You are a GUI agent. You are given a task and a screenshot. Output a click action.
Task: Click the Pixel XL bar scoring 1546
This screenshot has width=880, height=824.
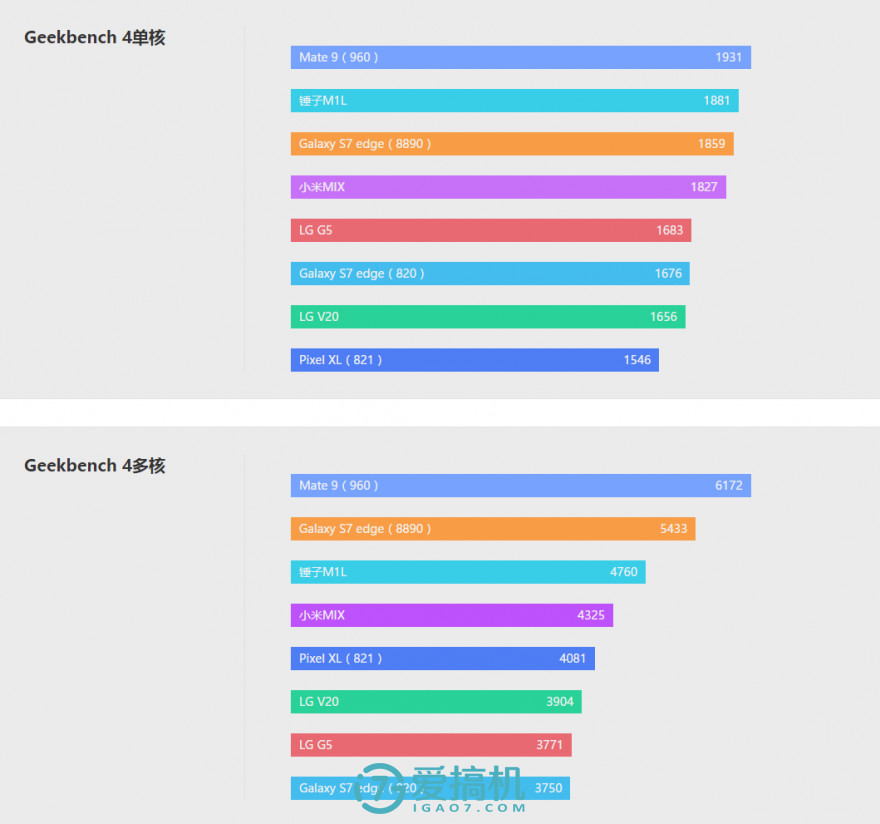(x=474, y=360)
